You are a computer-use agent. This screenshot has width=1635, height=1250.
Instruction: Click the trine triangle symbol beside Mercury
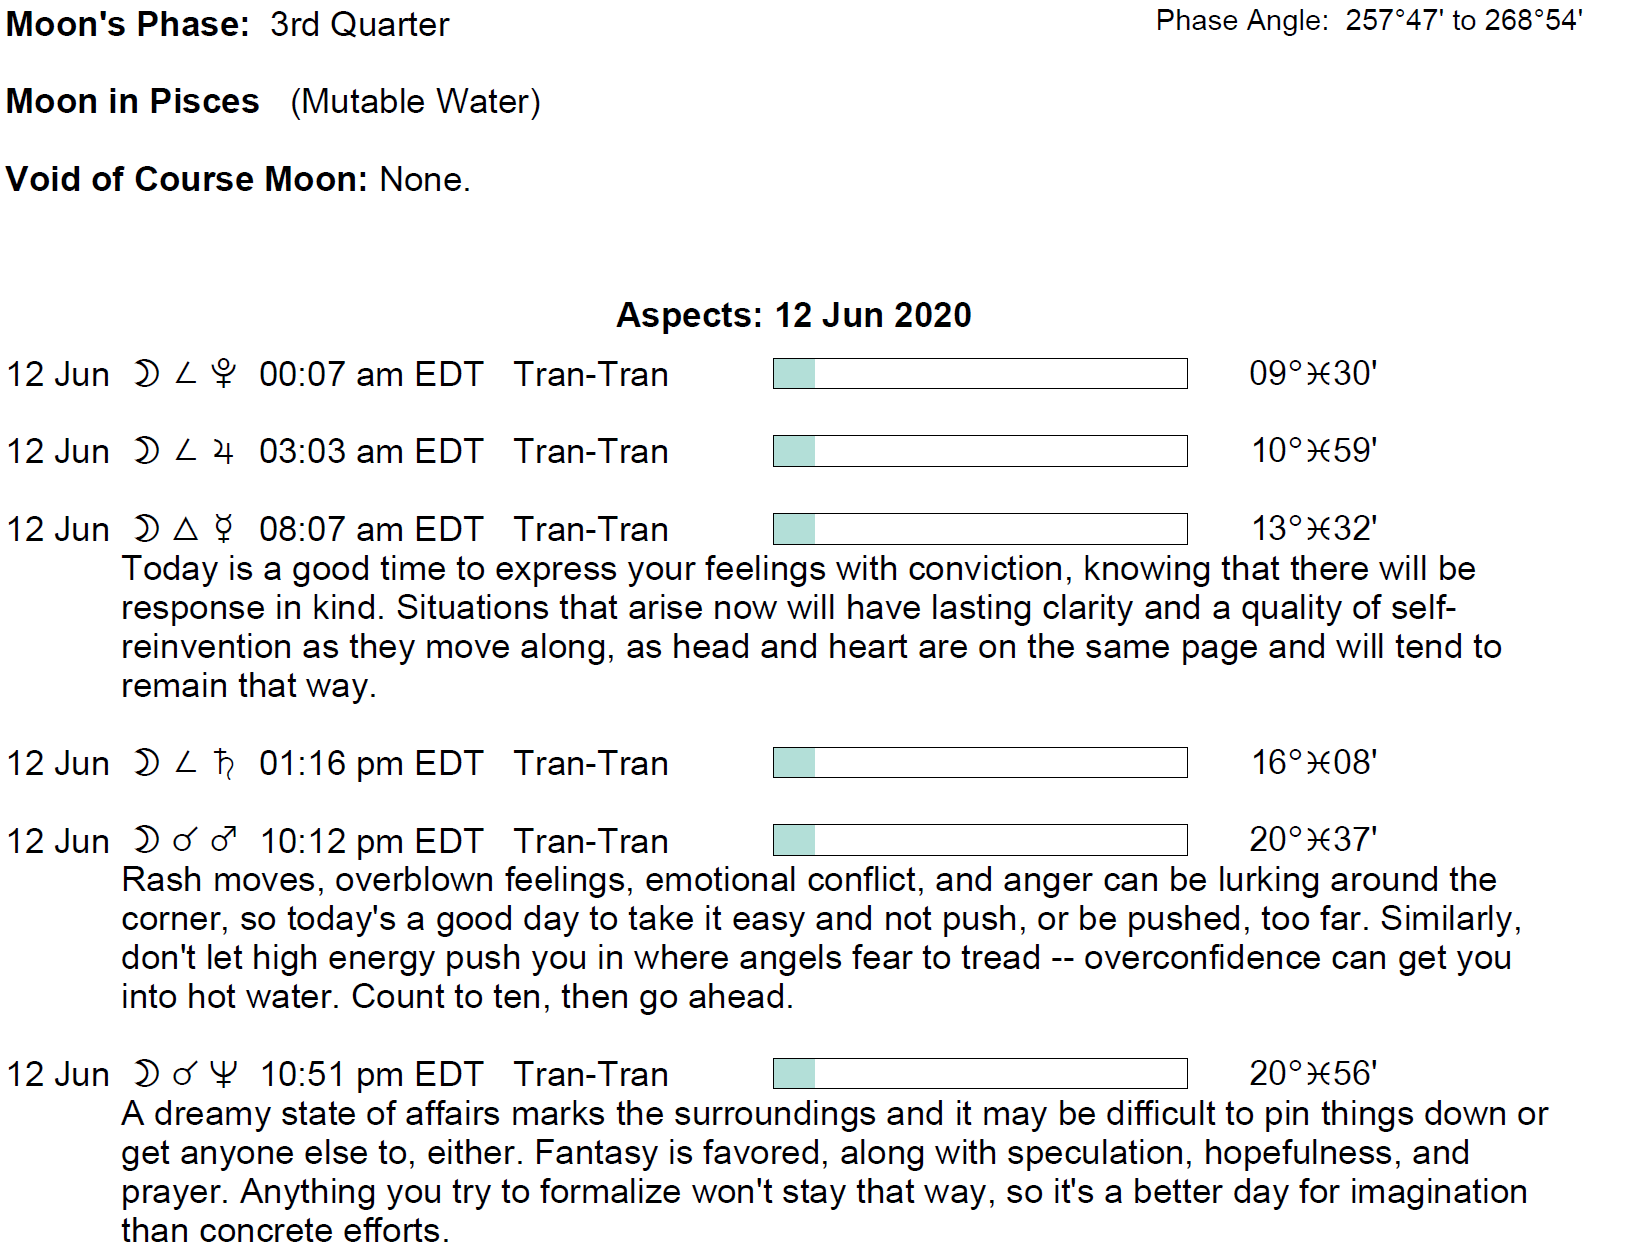(x=186, y=529)
